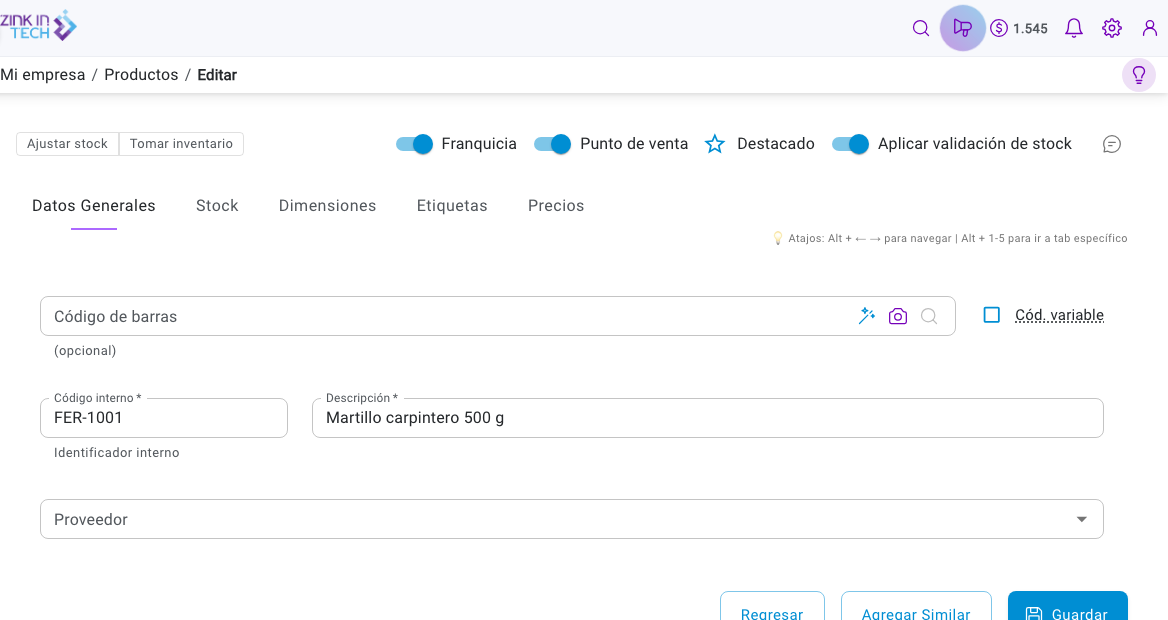Expand the Proveedor dropdown arrow
The height and width of the screenshot is (620, 1168).
point(1081,519)
